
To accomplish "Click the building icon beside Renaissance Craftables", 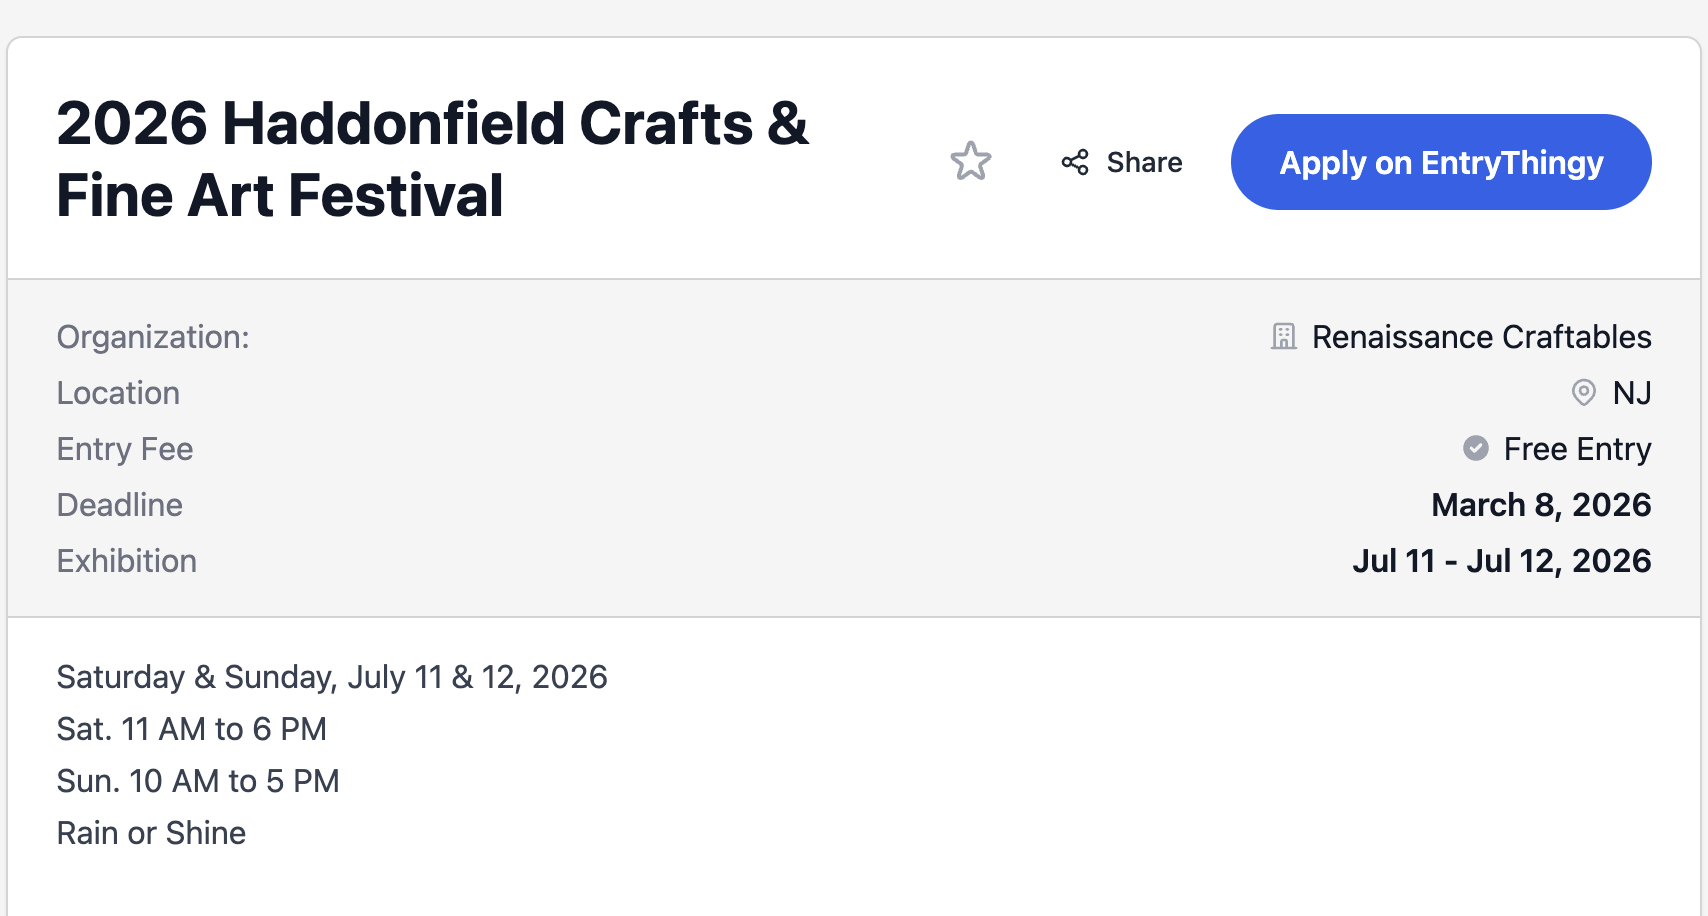I will (1284, 337).
